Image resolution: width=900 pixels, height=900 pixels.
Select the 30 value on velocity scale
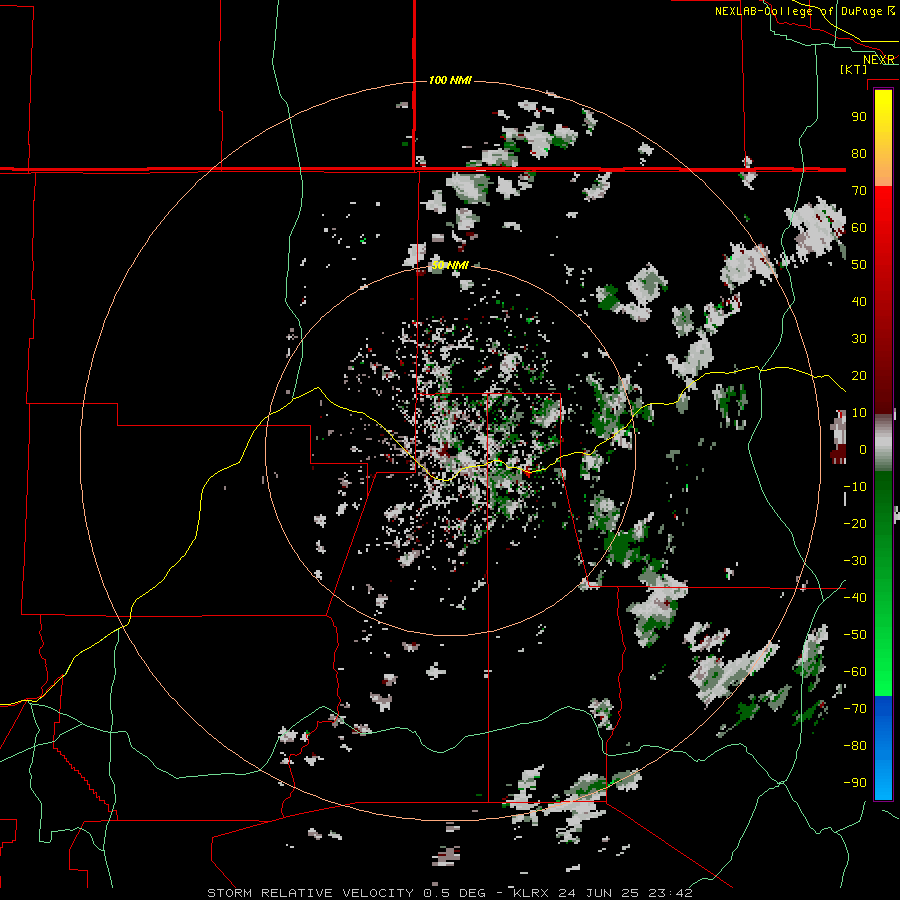859,339
